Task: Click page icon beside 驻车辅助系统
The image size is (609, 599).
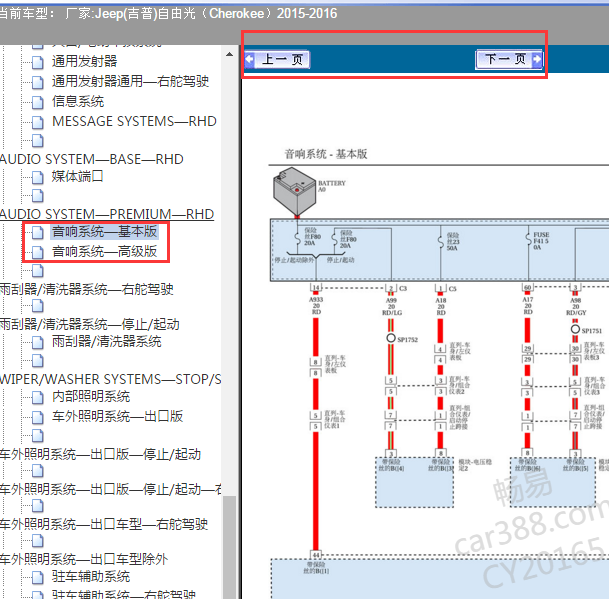Action: click(38, 577)
